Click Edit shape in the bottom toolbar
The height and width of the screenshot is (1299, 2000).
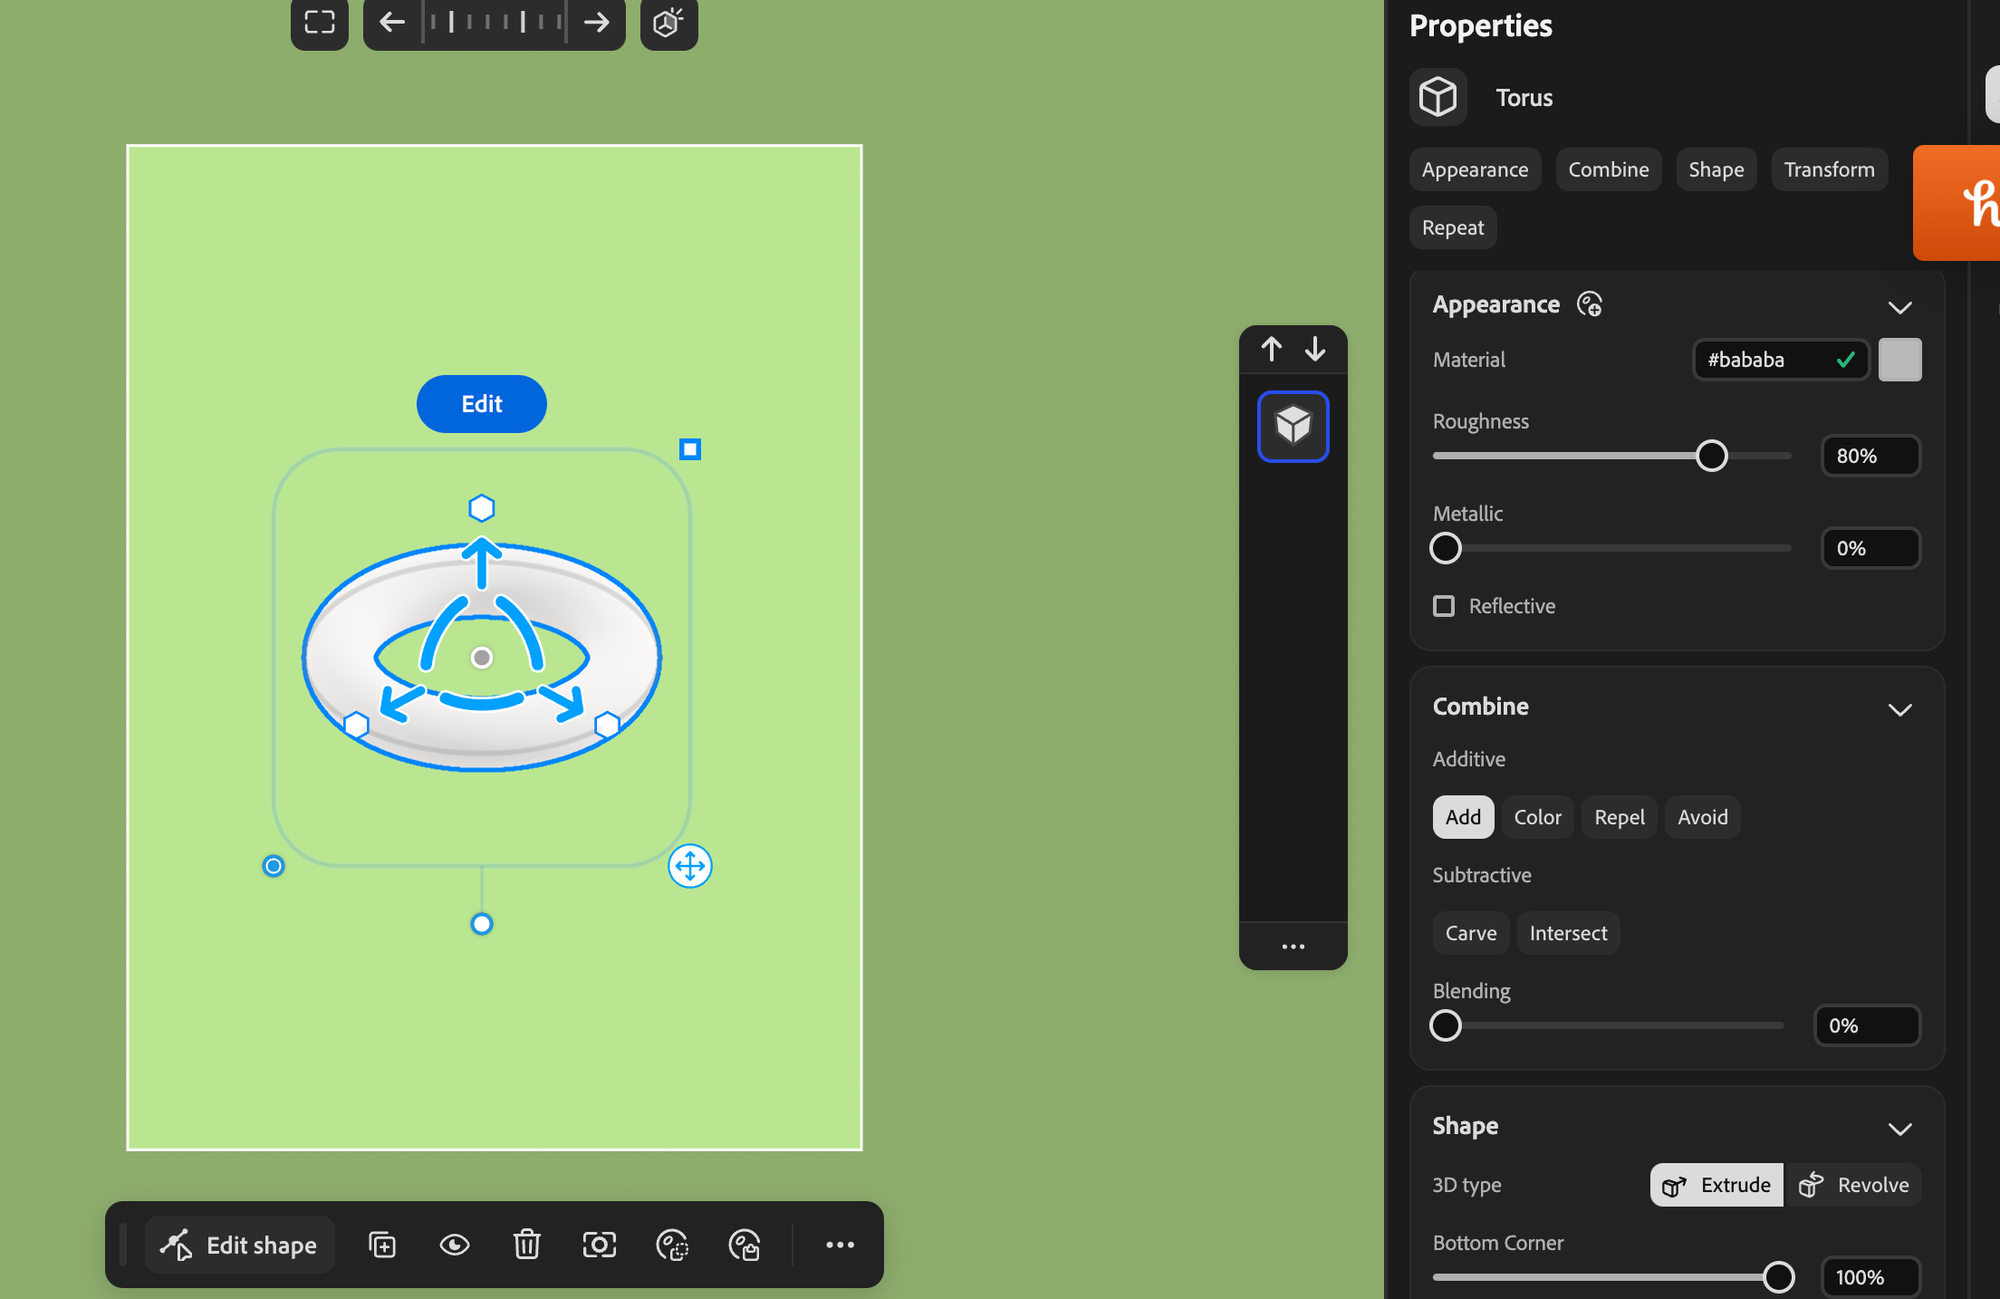click(x=240, y=1245)
